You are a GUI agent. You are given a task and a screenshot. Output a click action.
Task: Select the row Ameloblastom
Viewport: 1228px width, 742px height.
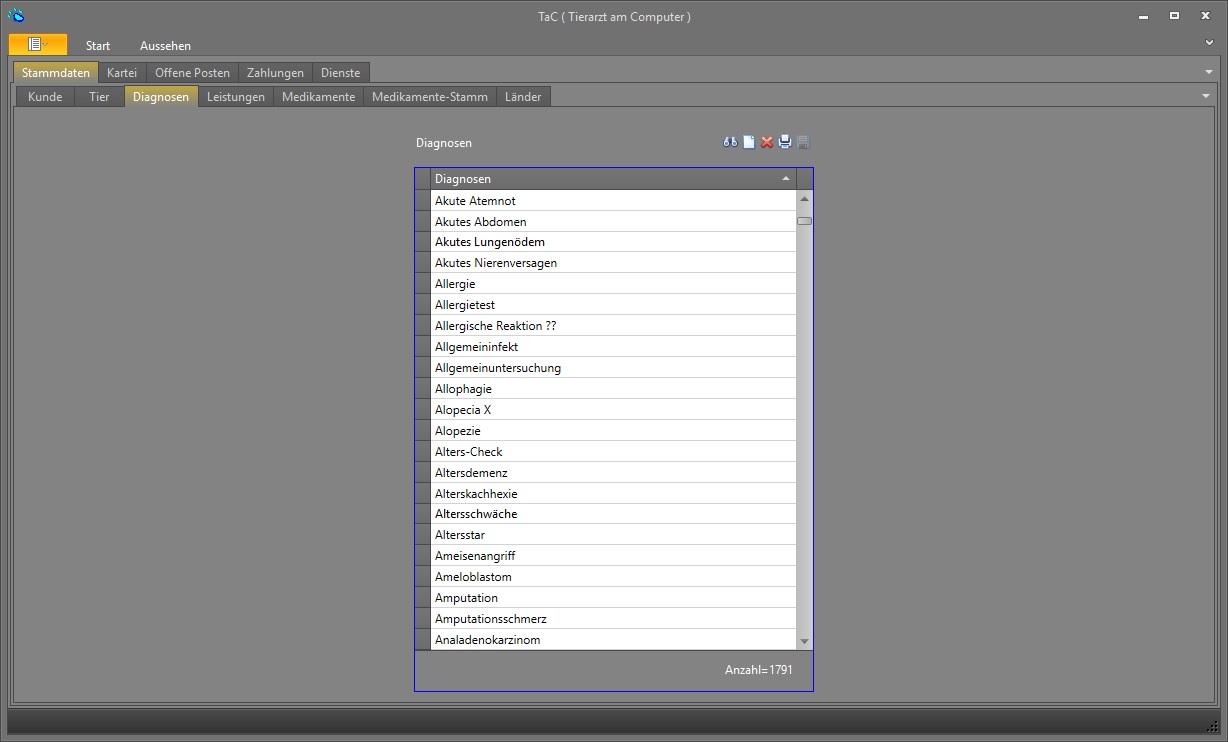point(613,577)
